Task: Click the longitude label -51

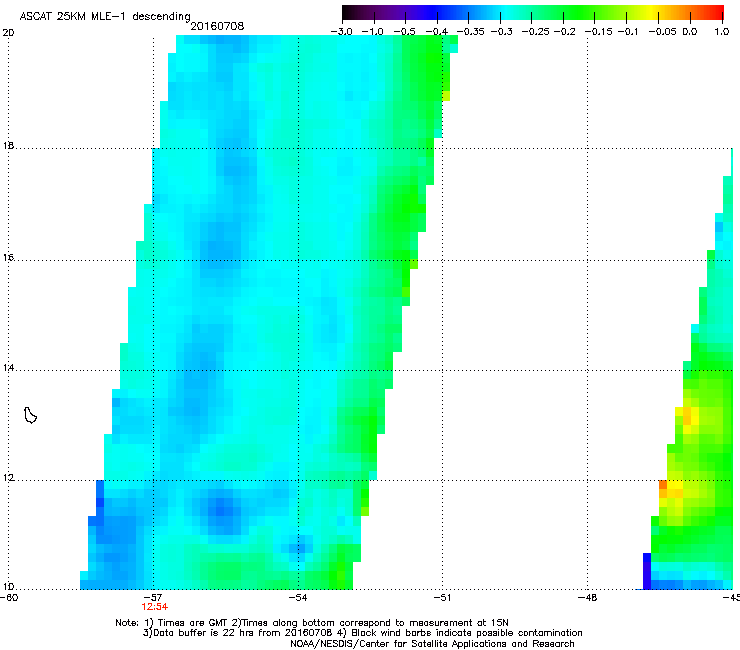Action: point(442,598)
